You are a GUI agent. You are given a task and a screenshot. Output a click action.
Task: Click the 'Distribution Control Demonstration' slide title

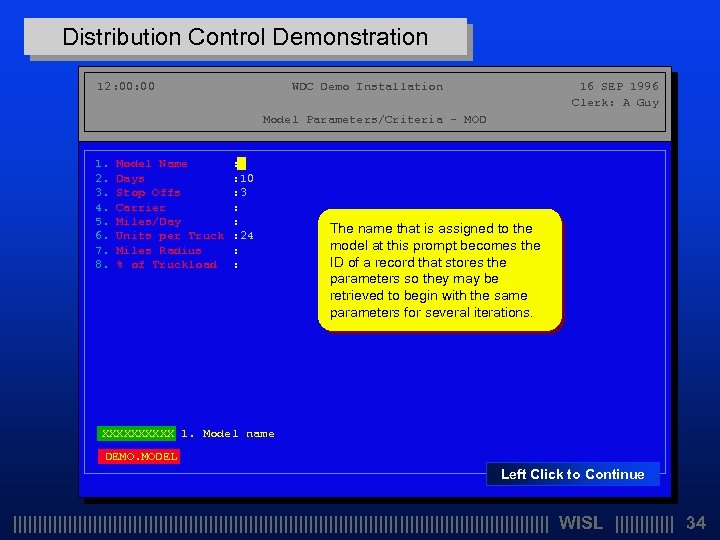(x=245, y=37)
